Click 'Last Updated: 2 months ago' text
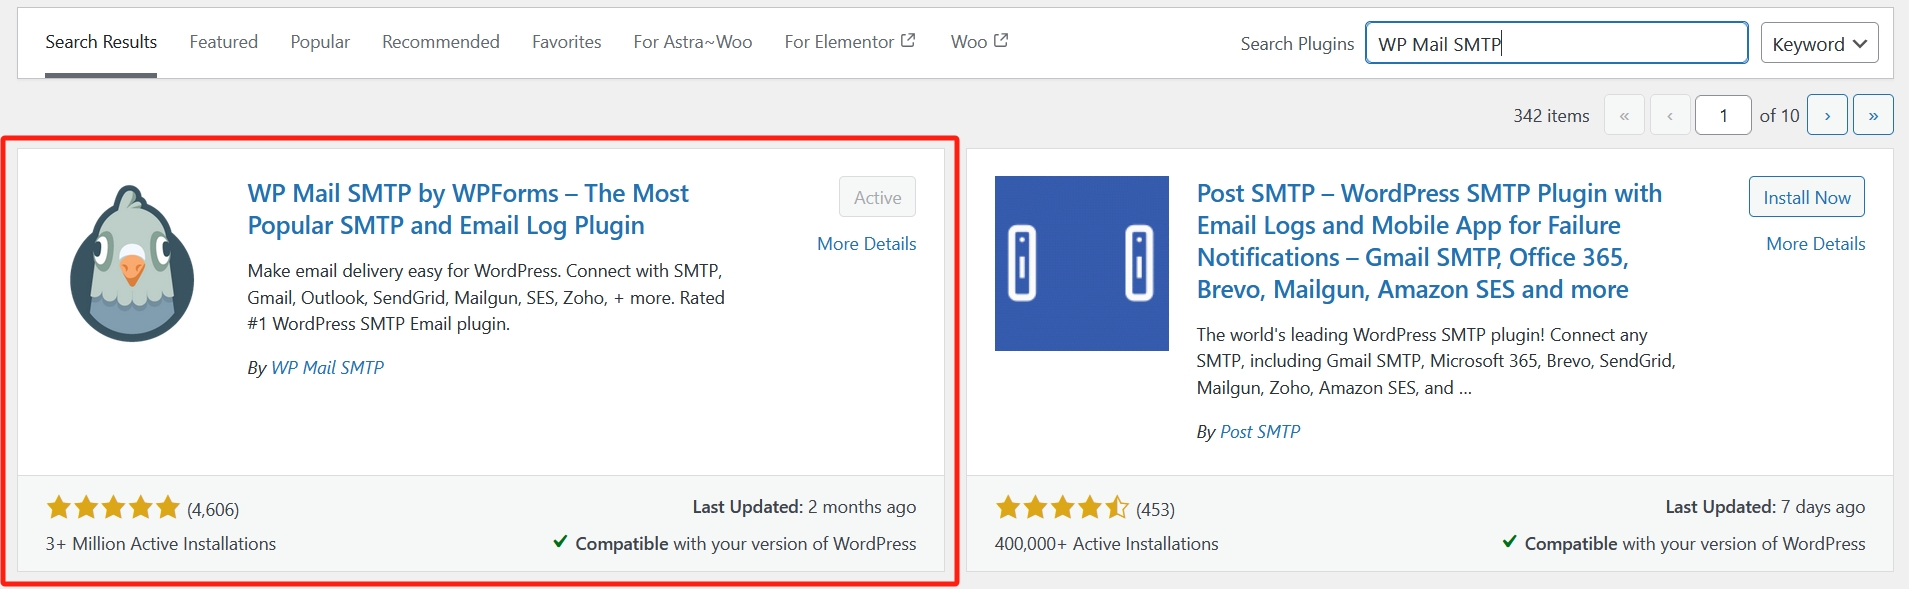The width and height of the screenshot is (1909, 589). 804,507
